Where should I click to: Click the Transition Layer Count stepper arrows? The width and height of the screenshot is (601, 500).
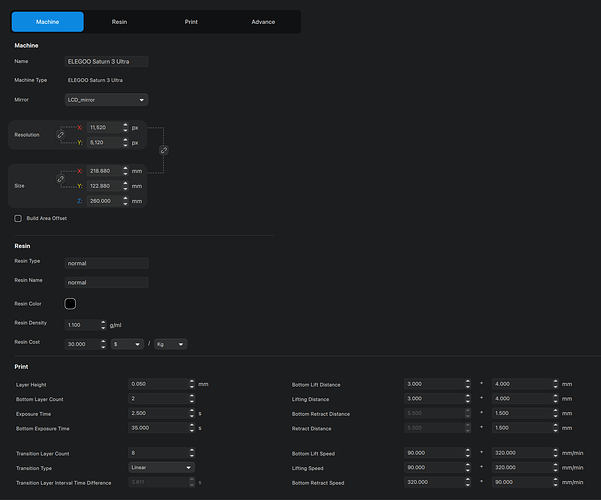click(192, 453)
